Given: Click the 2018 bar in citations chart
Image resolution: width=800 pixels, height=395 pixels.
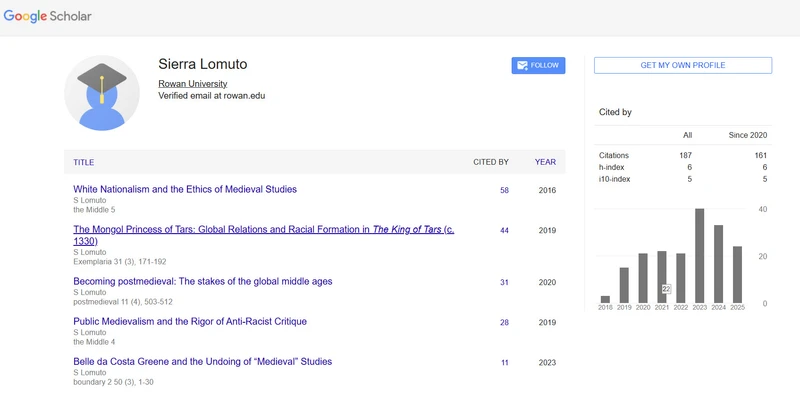Looking at the screenshot, I should (605, 300).
